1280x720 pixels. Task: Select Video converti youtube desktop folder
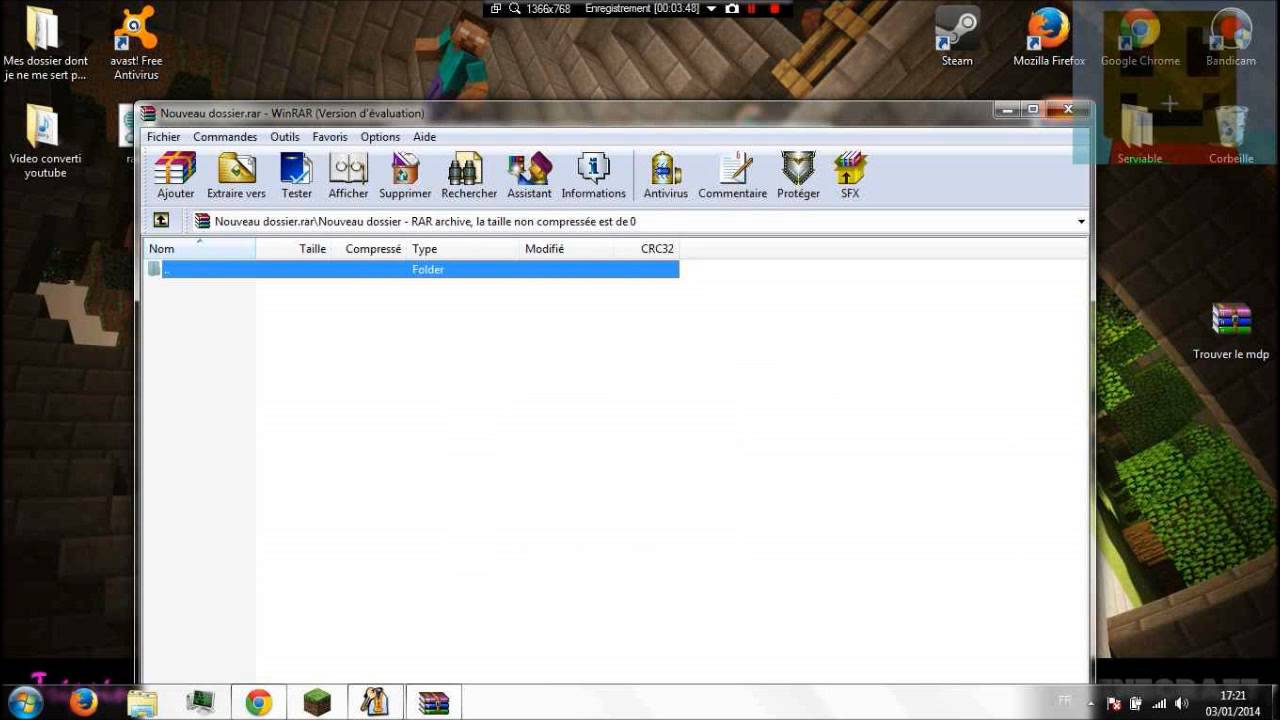point(45,141)
